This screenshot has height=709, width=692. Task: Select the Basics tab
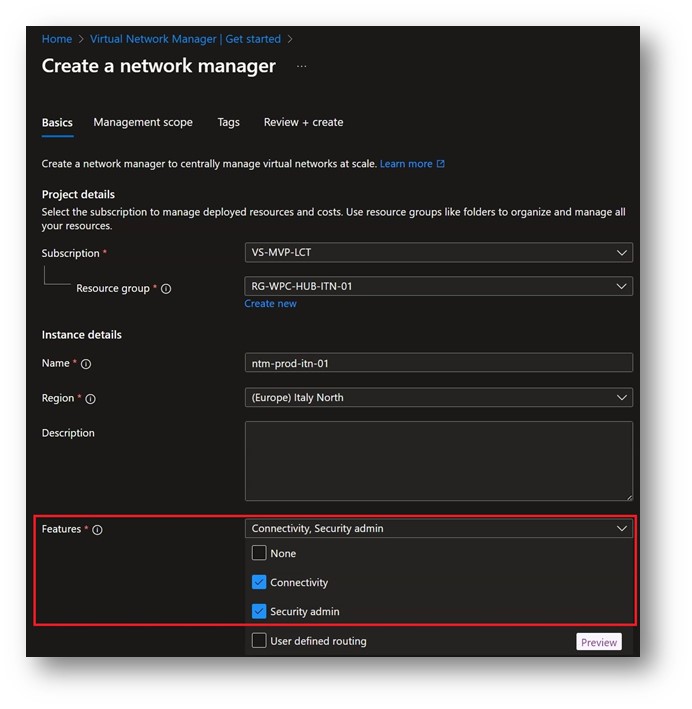[x=57, y=123]
